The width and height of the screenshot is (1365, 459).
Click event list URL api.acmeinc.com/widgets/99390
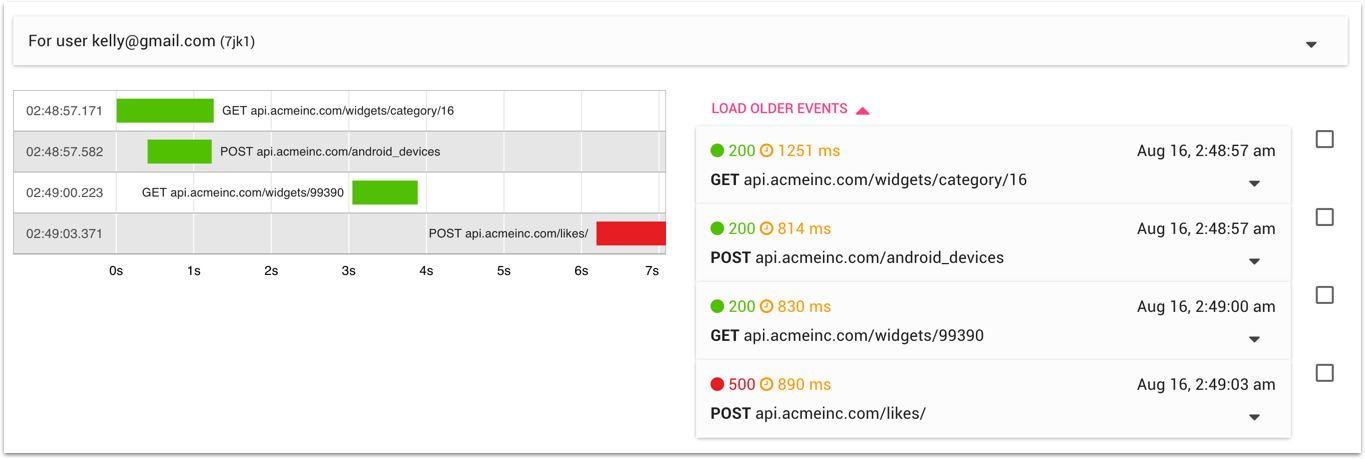tap(864, 336)
